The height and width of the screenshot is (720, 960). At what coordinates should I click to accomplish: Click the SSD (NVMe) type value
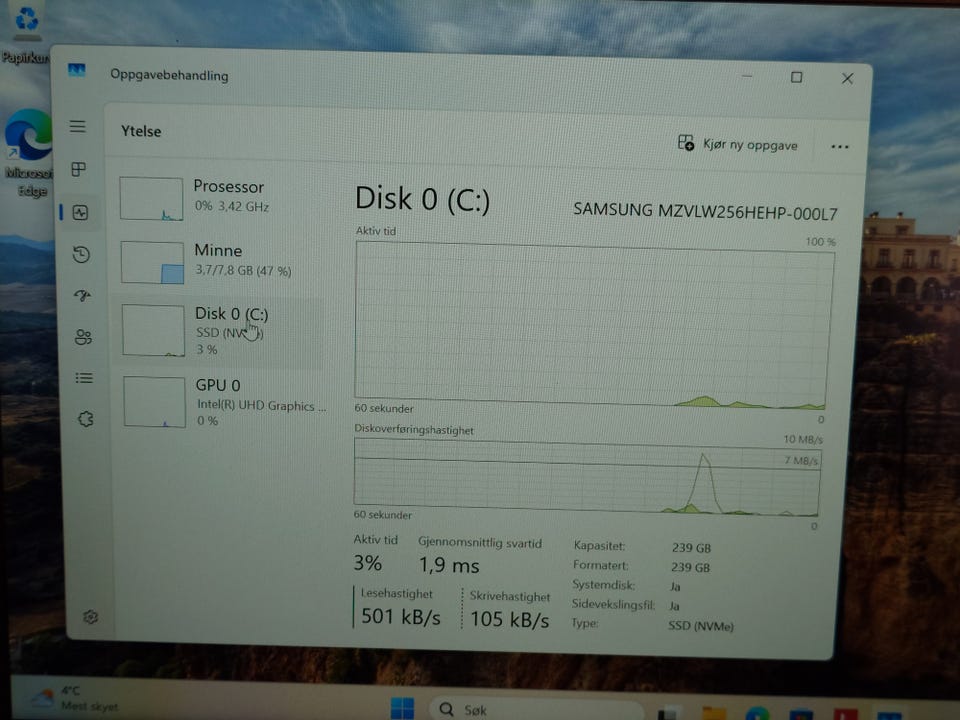[700, 626]
